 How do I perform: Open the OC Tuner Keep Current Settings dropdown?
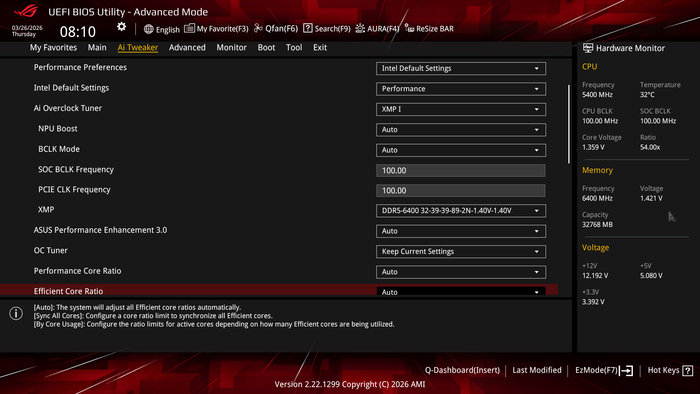pos(461,252)
